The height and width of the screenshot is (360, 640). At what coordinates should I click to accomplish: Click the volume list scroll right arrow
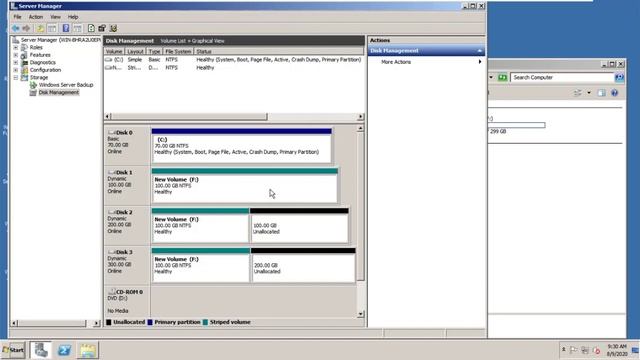point(360,117)
